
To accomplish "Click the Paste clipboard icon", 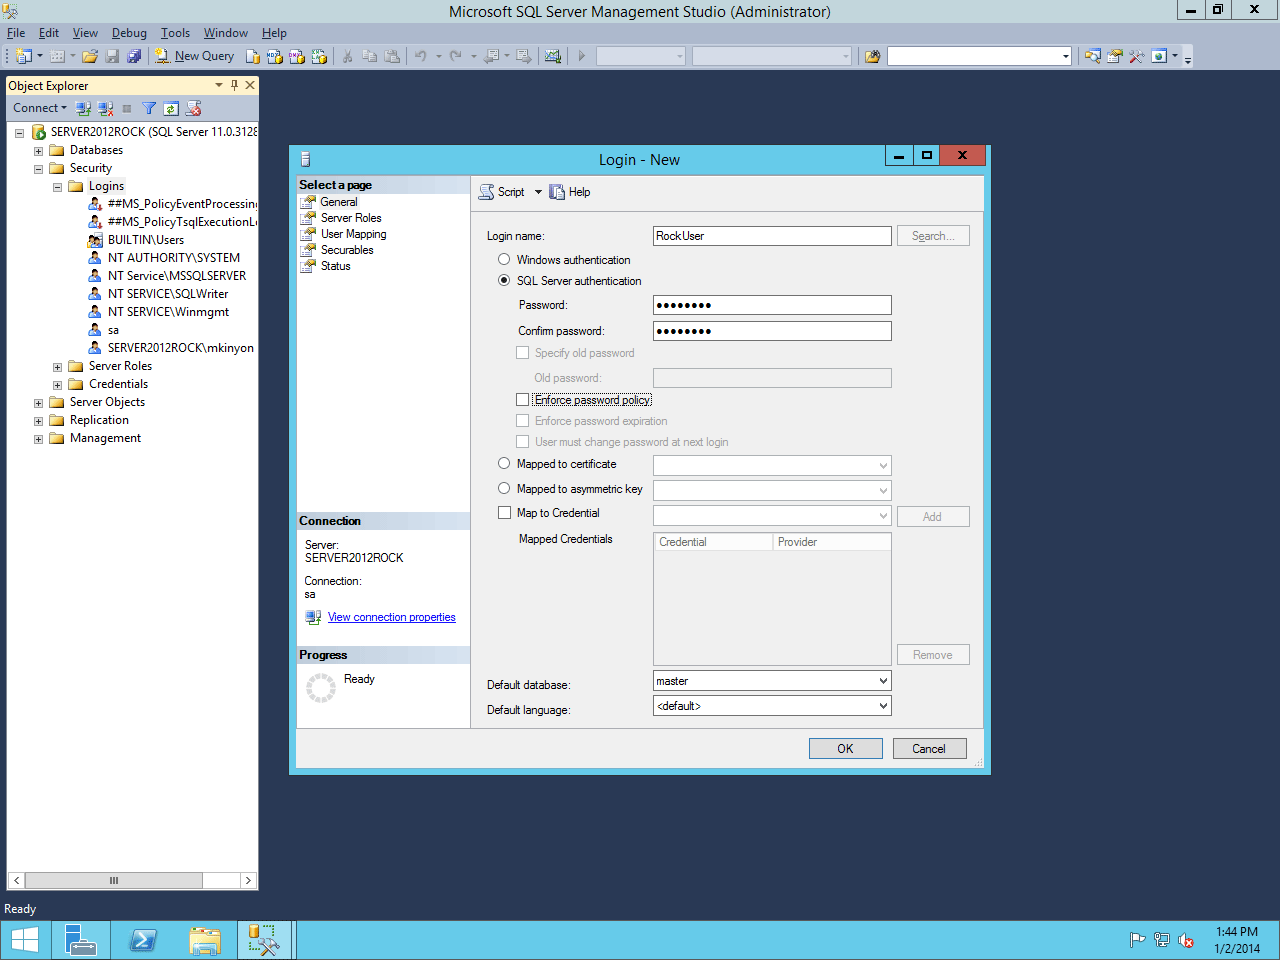I will point(392,56).
